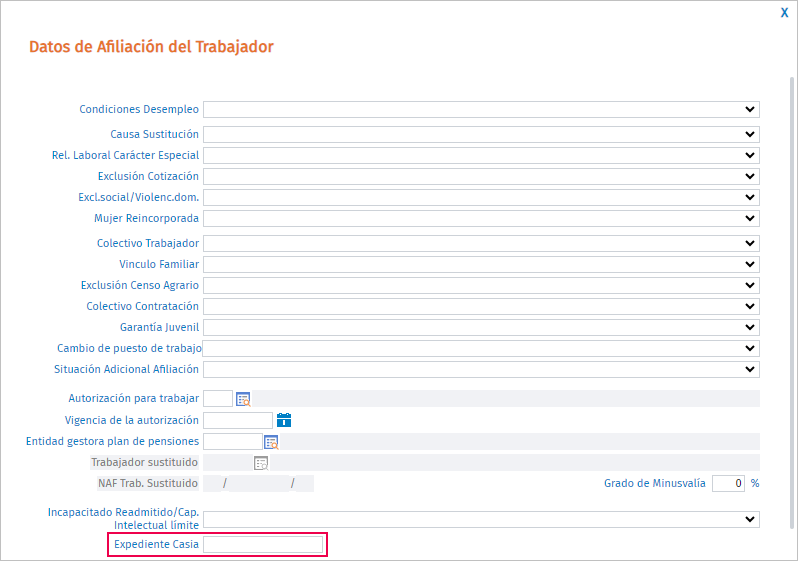Open the Causa Sustitución dropdown
The width and height of the screenshot is (798, 561).
(x=481, y=134)
